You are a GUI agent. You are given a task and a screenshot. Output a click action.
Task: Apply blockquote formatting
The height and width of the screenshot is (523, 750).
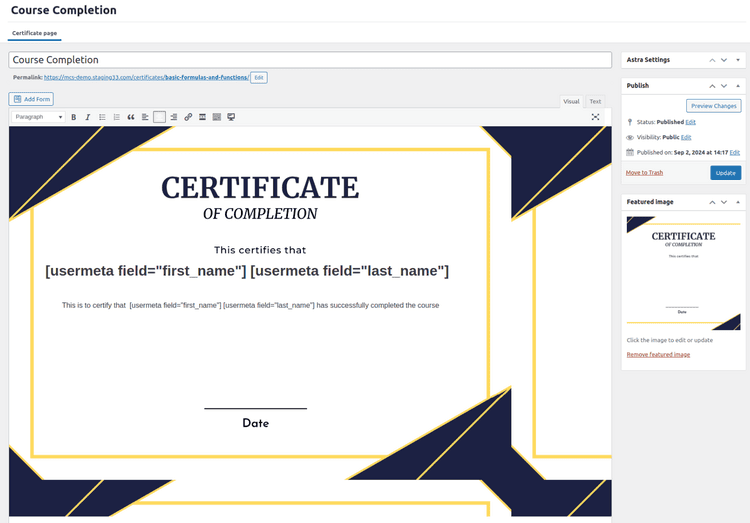click(131, 117)
